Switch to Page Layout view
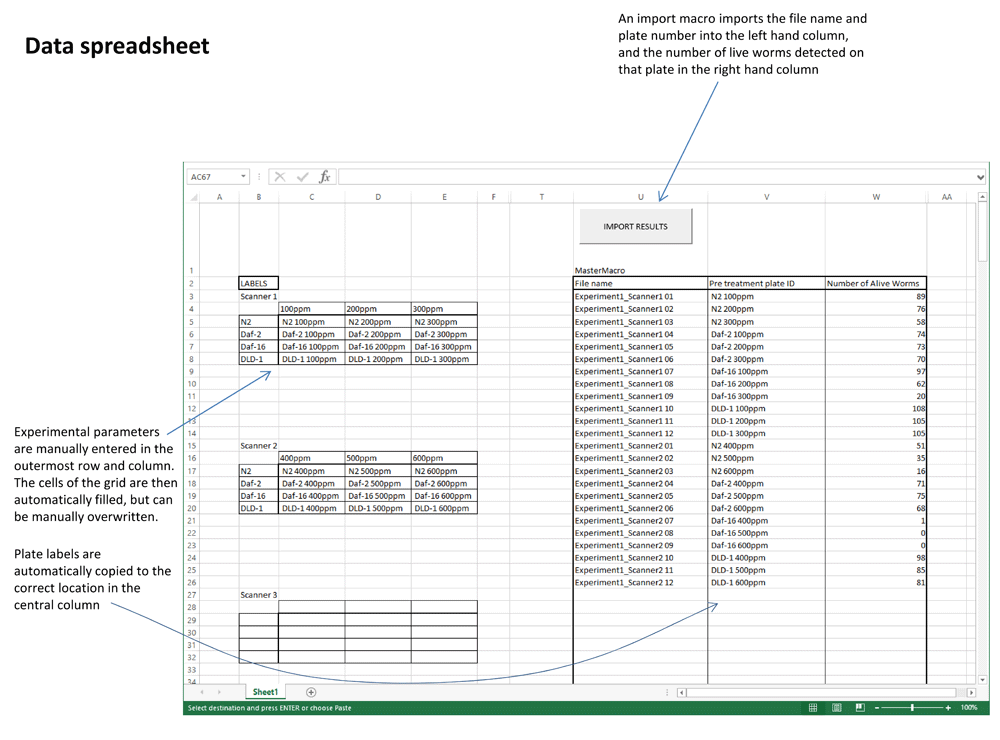The height and width of the screenshot is (740, 1000). tap(836, 708)
